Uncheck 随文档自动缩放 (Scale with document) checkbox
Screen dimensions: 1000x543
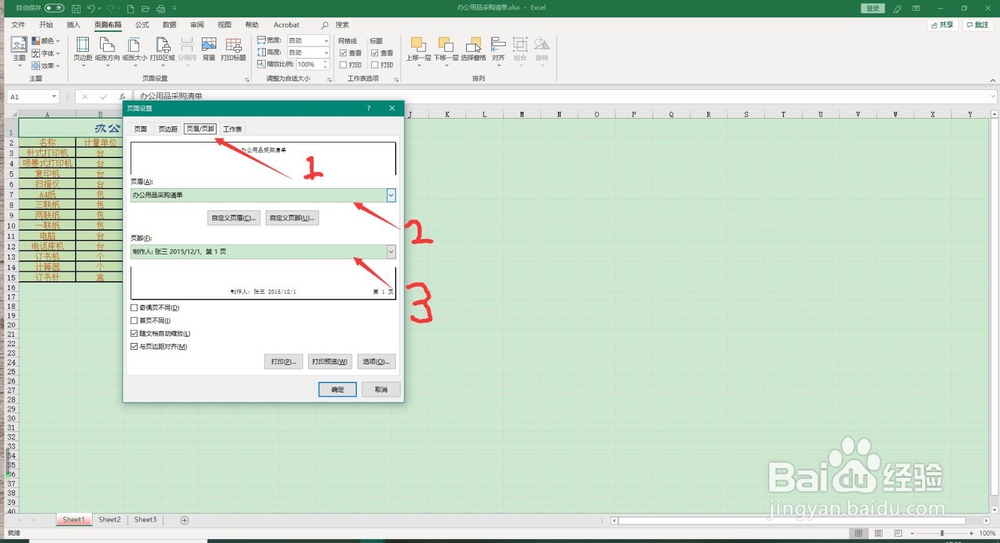pyautogui.click(x=134, y=333)
